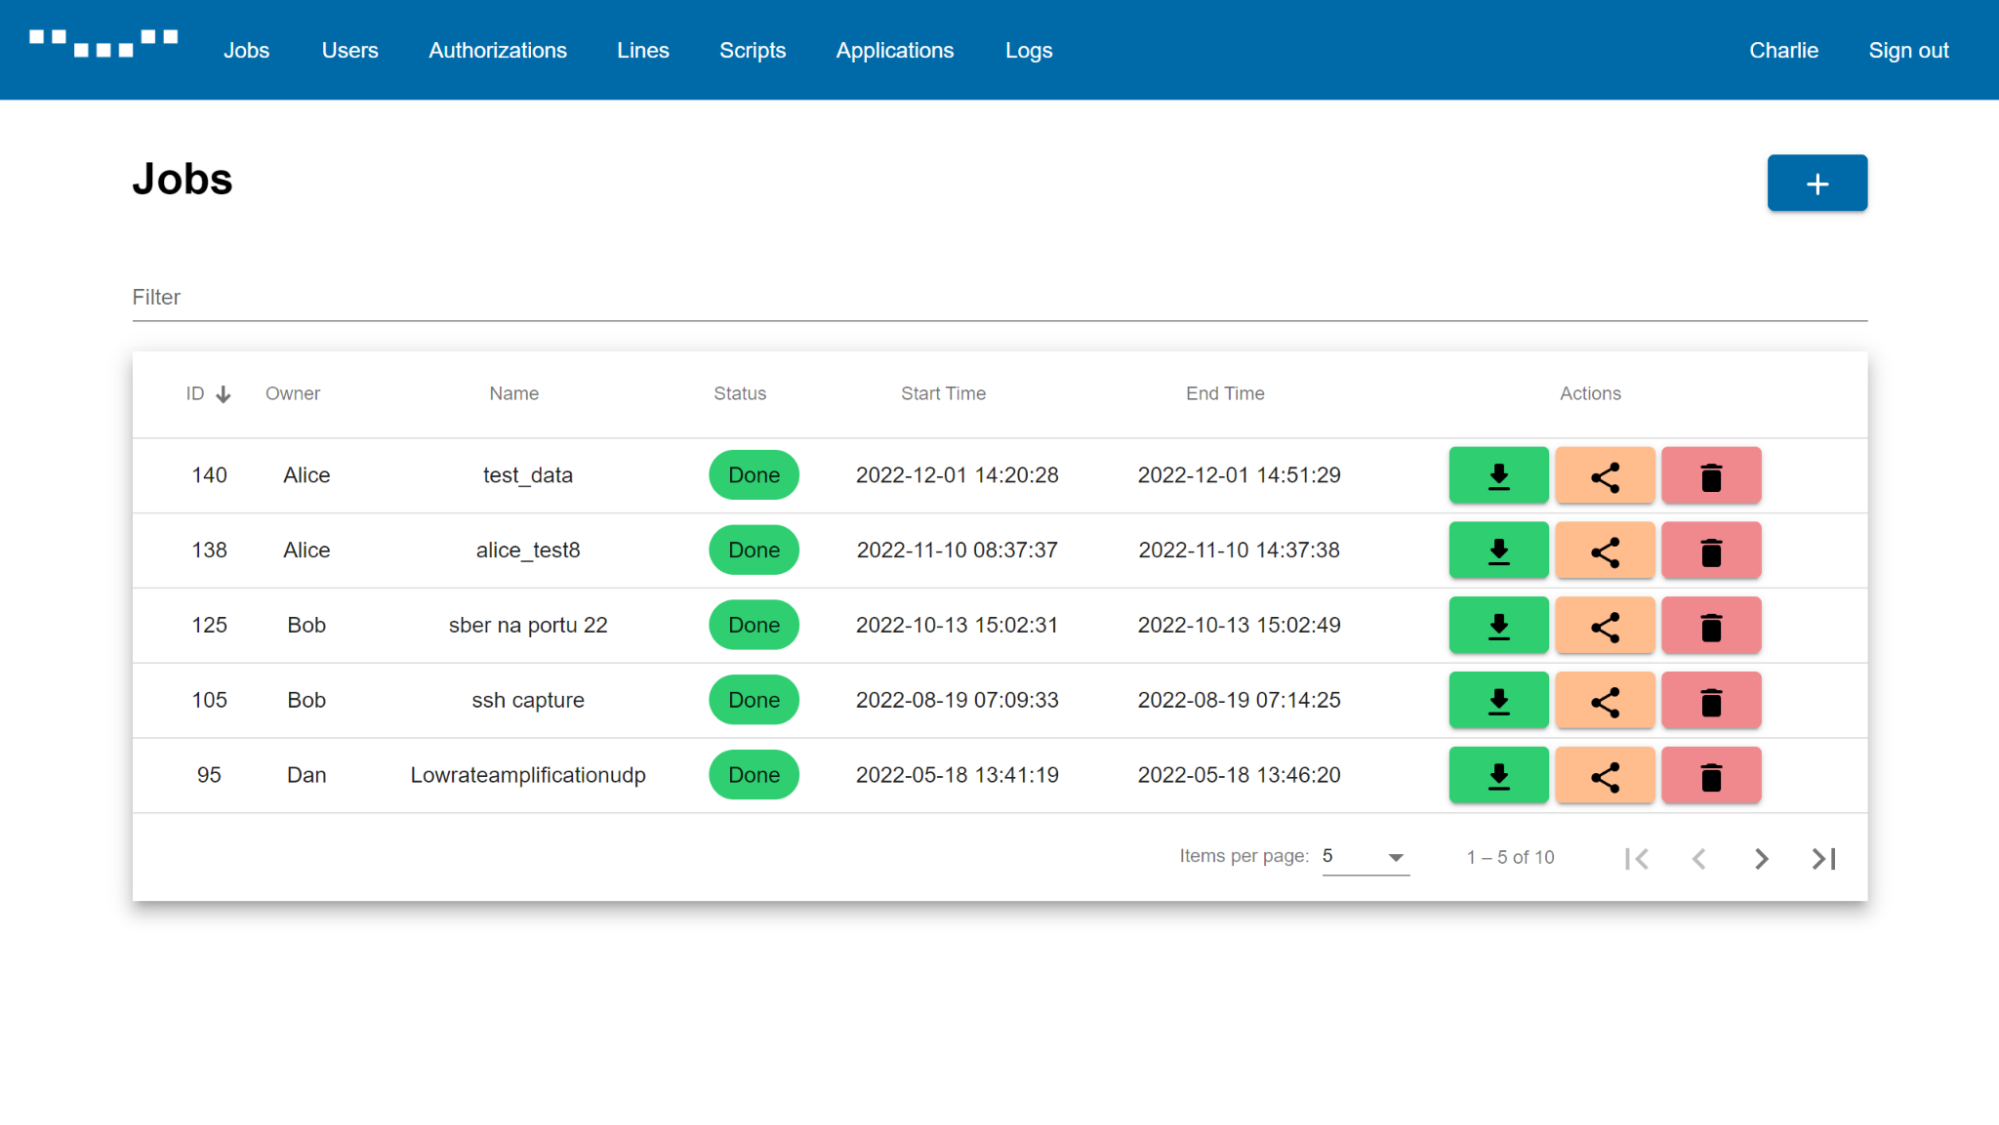
Task: Download job 125 sber na portu 22
Action: click(1498, 625)
